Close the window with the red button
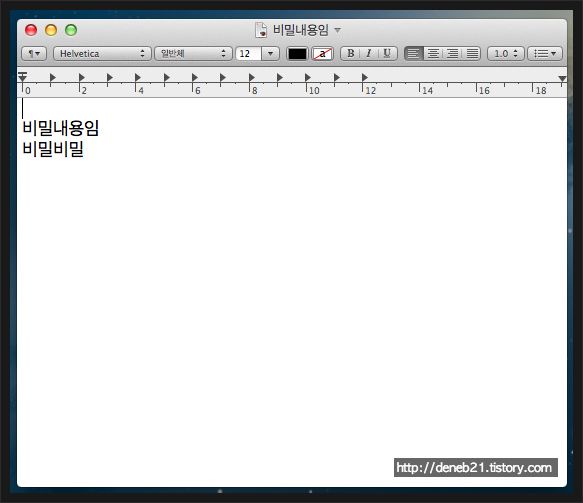 pyautogui.click(x=31, y=30)
